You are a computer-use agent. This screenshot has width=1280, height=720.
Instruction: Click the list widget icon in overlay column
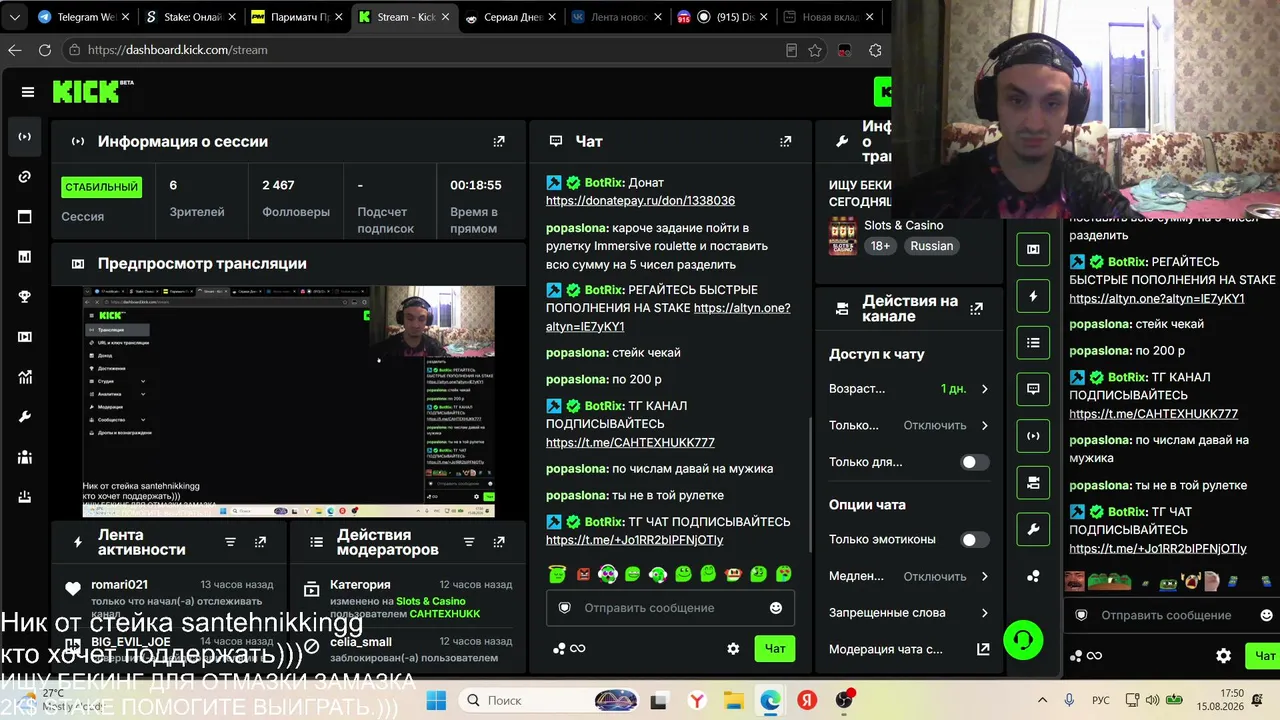click(1033, 343)
